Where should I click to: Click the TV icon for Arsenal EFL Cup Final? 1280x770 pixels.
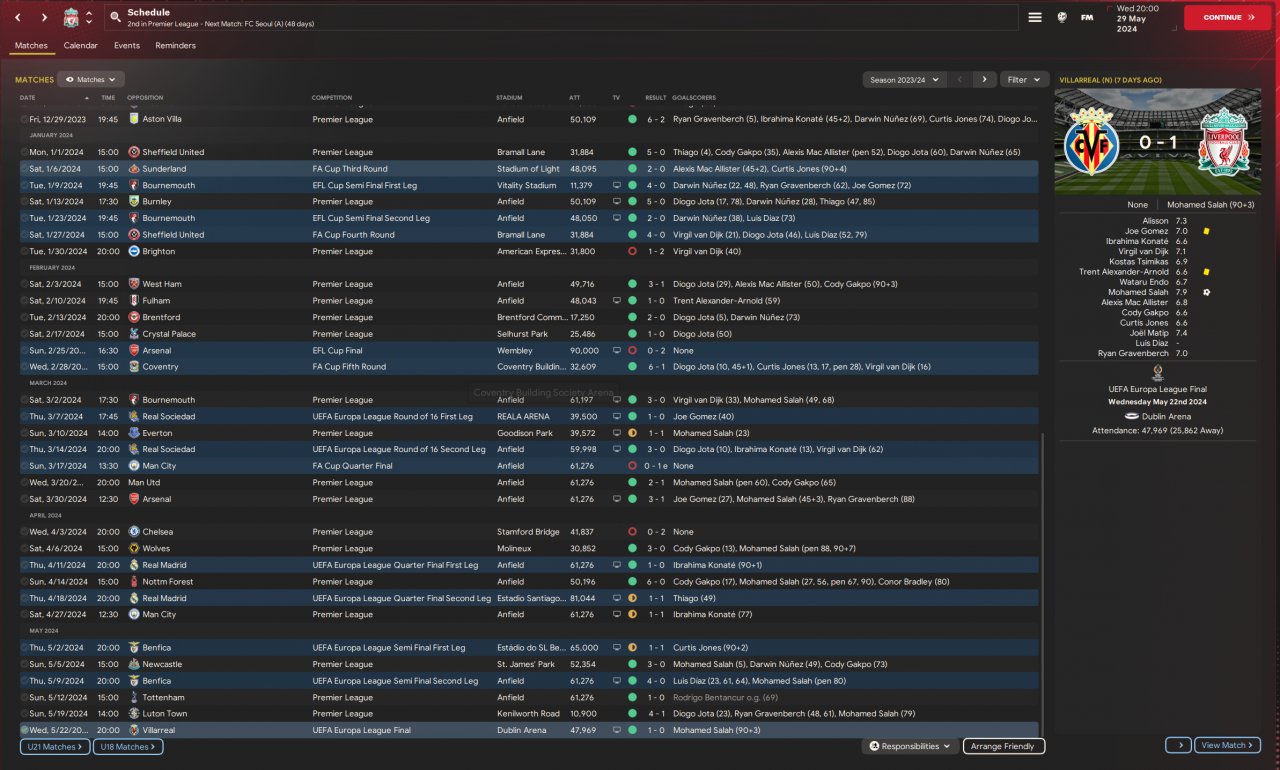(616, 351)
